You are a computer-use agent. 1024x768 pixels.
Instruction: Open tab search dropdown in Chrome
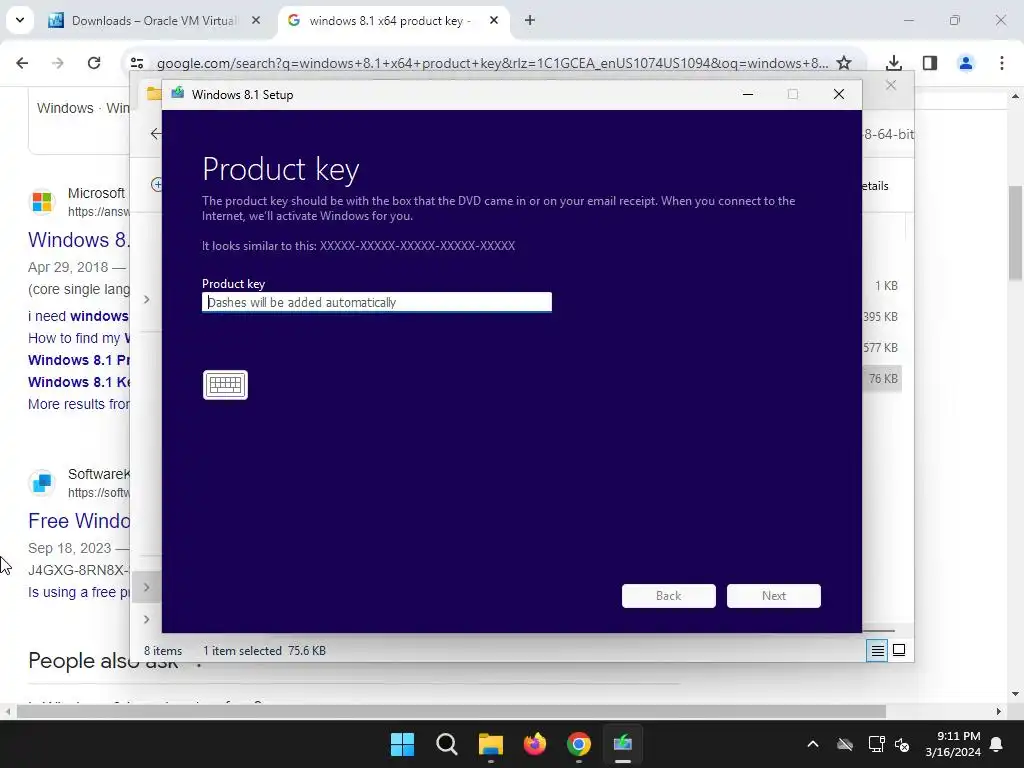(20, 20)
